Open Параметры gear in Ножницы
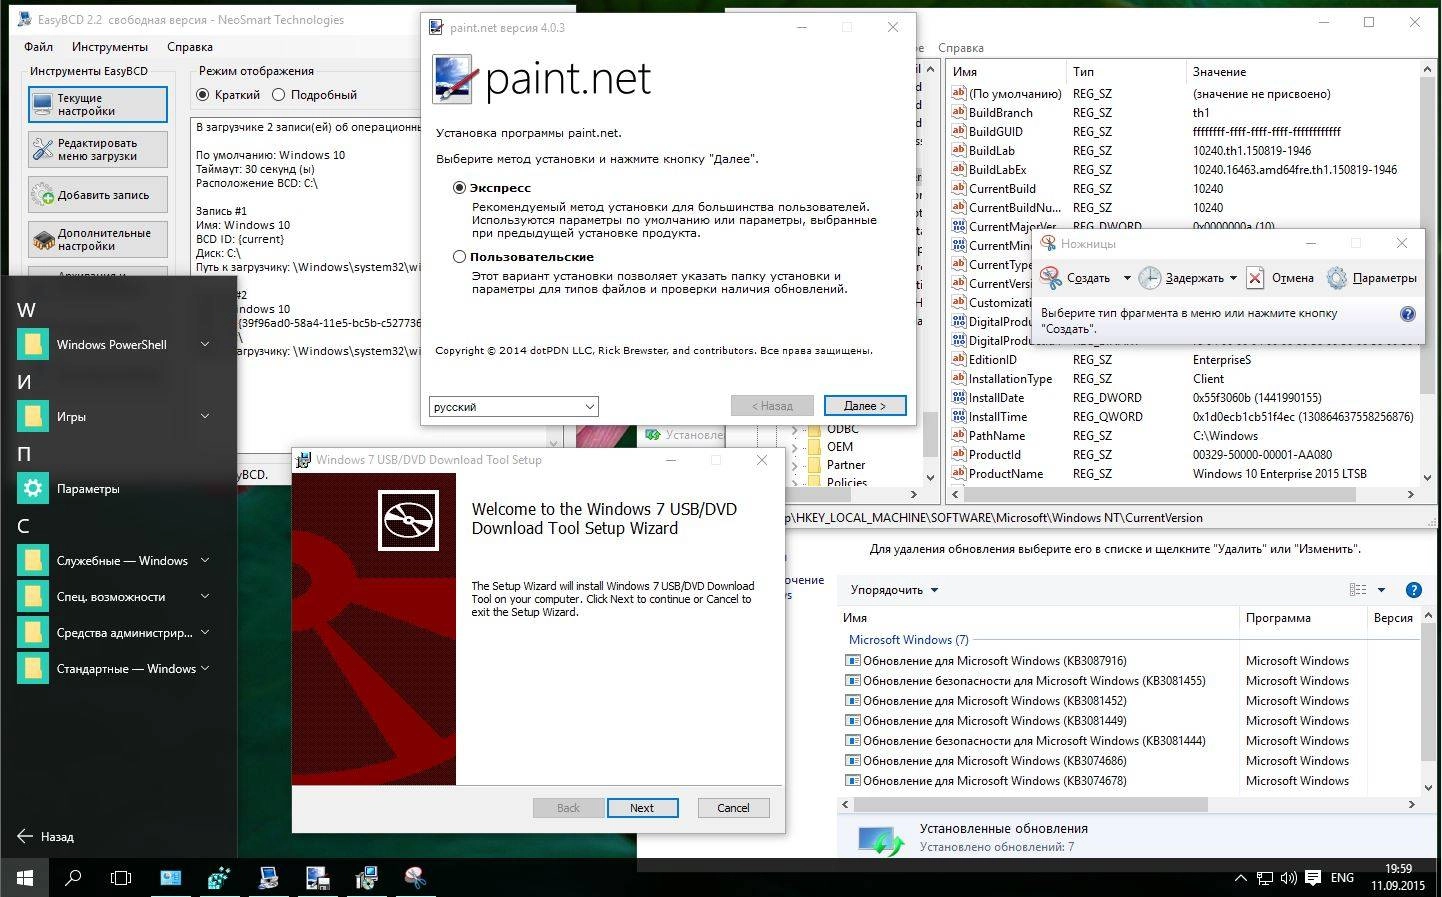1442x897 pixels. click(x=1337, y=278)
